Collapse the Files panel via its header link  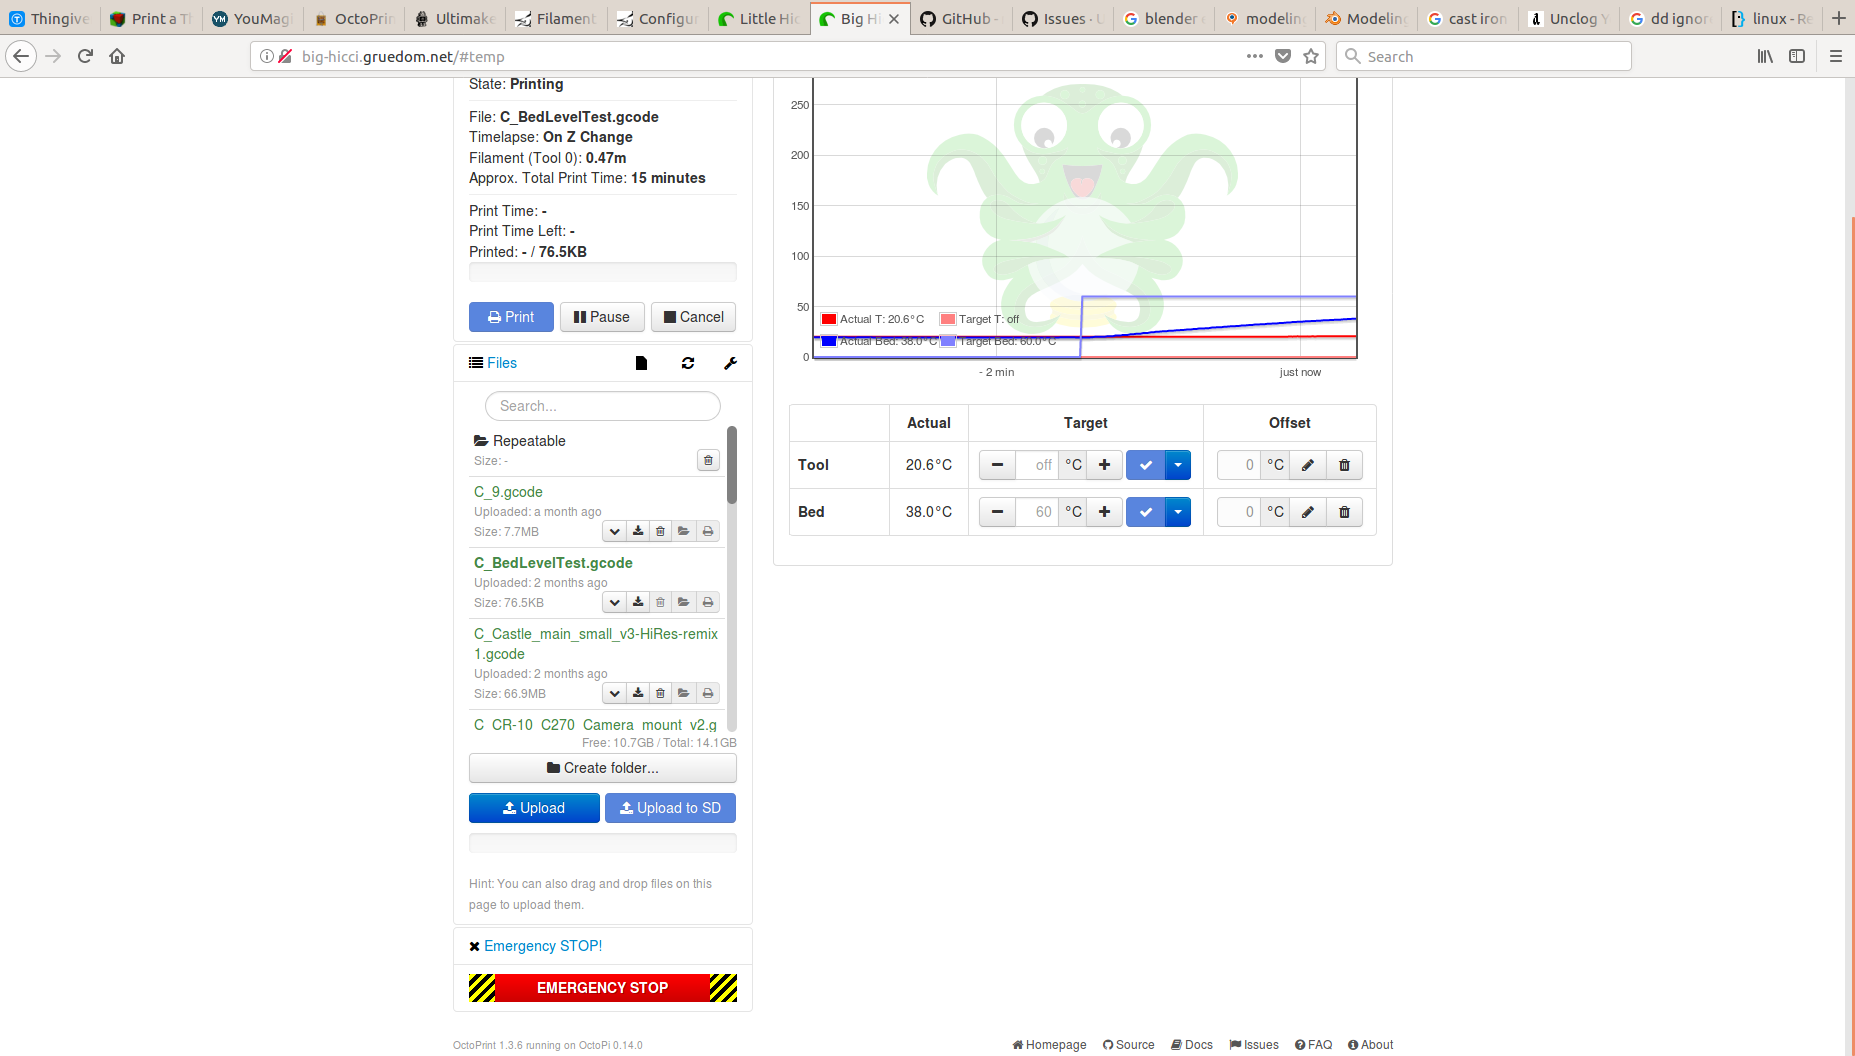(501, 363)
